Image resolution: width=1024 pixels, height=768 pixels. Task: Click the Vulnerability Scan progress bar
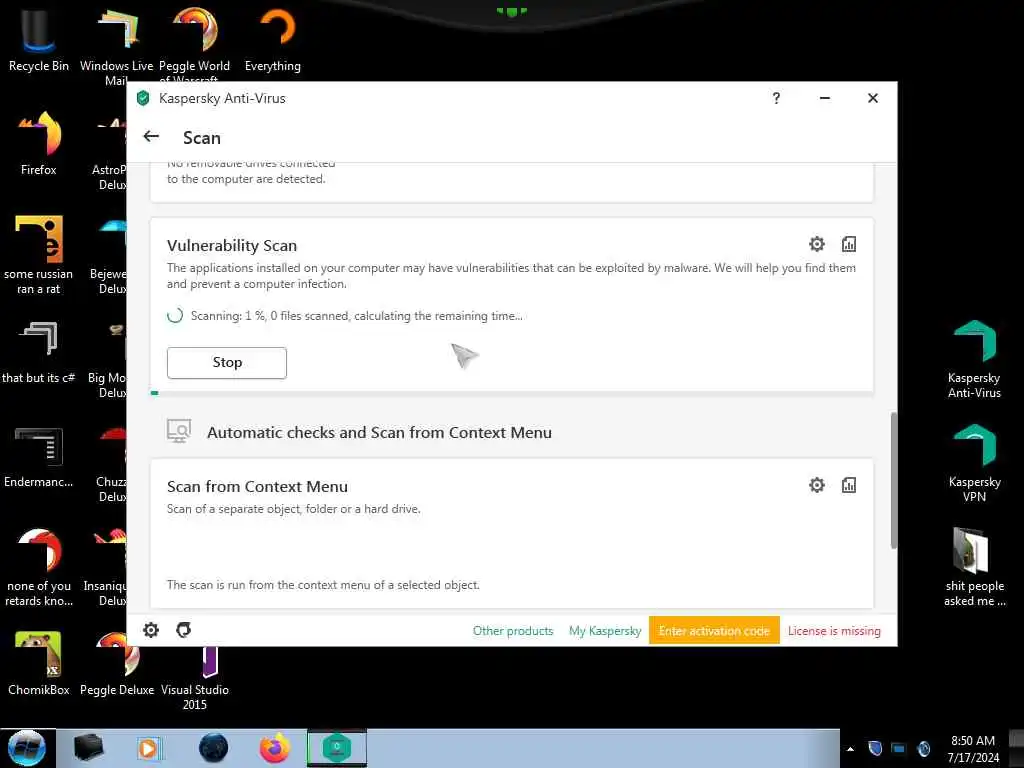(512, 392)
